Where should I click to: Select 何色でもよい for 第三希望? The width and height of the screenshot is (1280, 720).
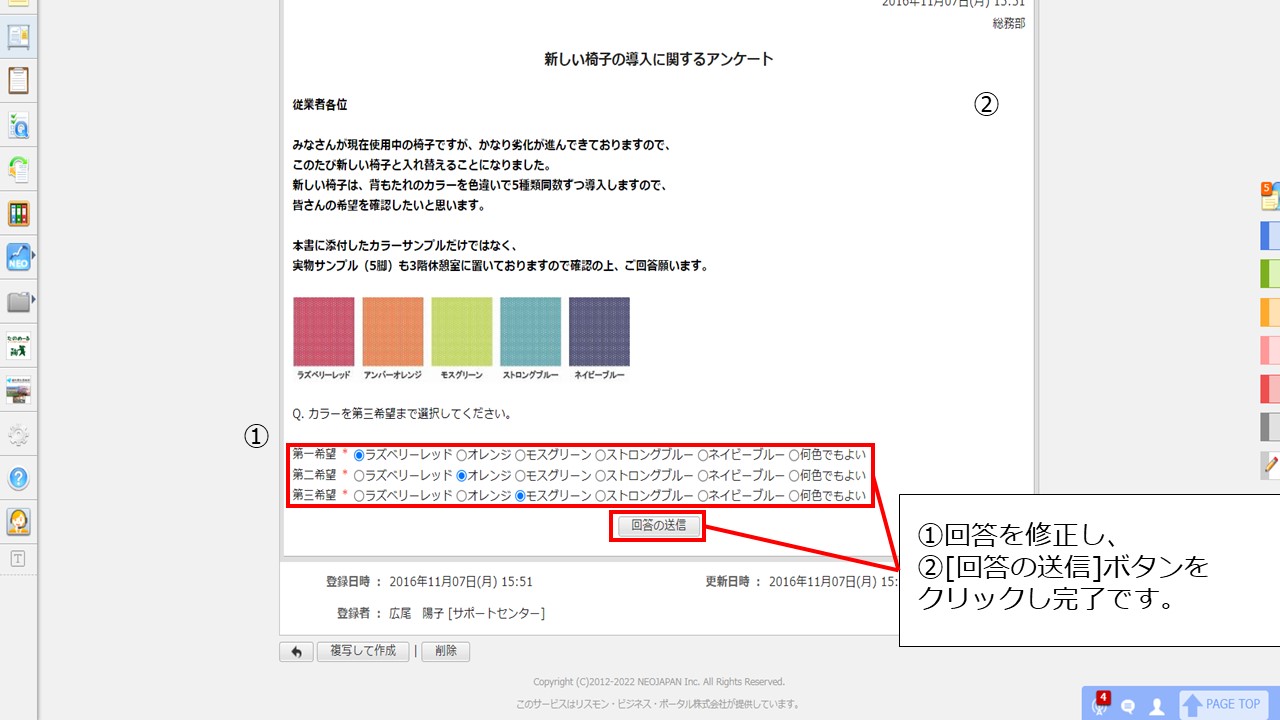(x=794, y=496)
